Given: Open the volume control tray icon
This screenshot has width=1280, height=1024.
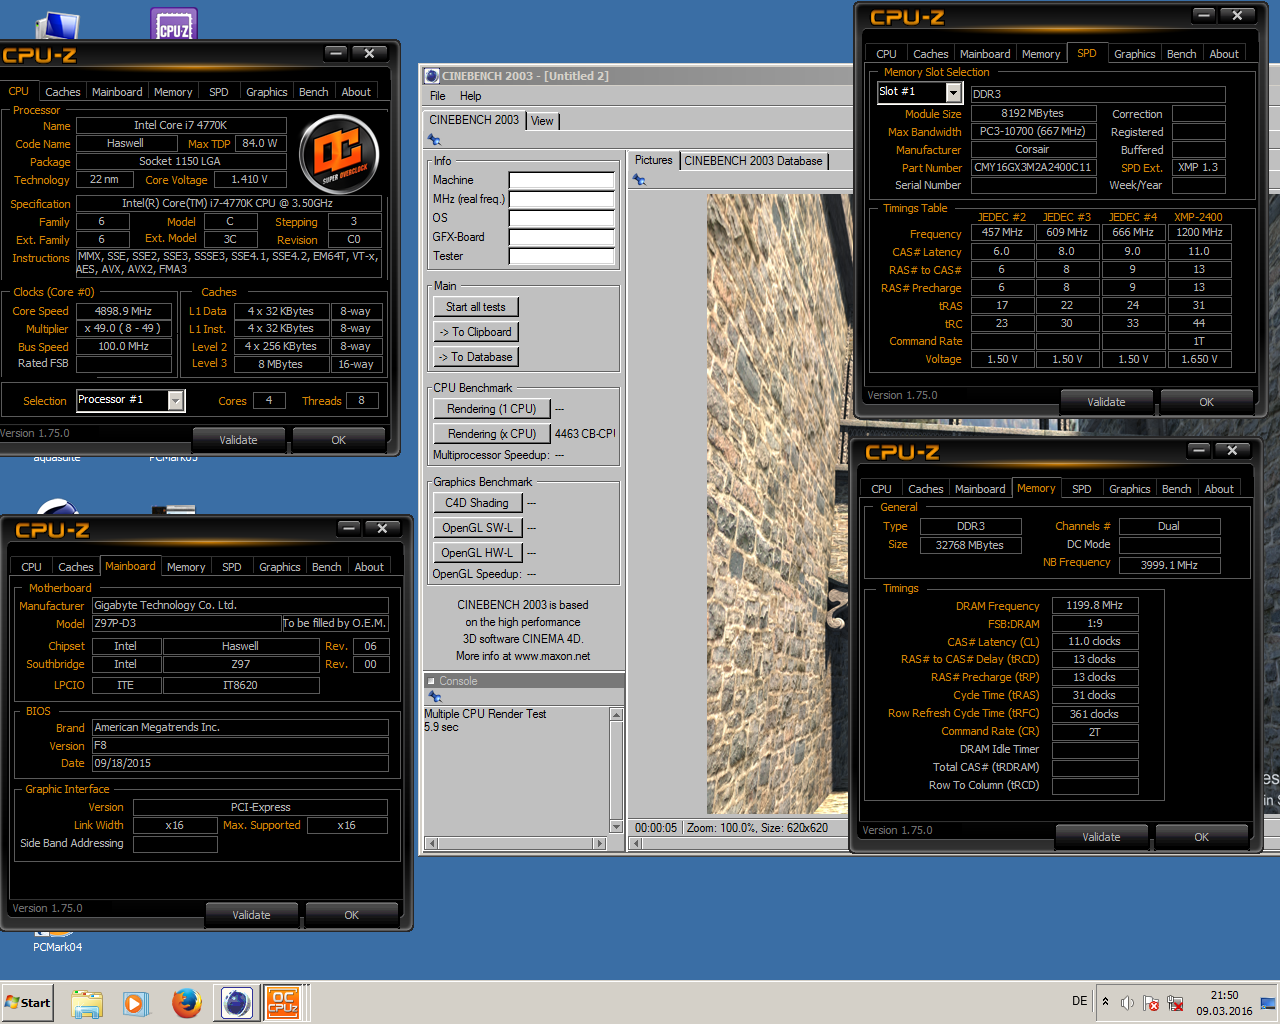Looking at the screenshot, I should [1127, 1003].
